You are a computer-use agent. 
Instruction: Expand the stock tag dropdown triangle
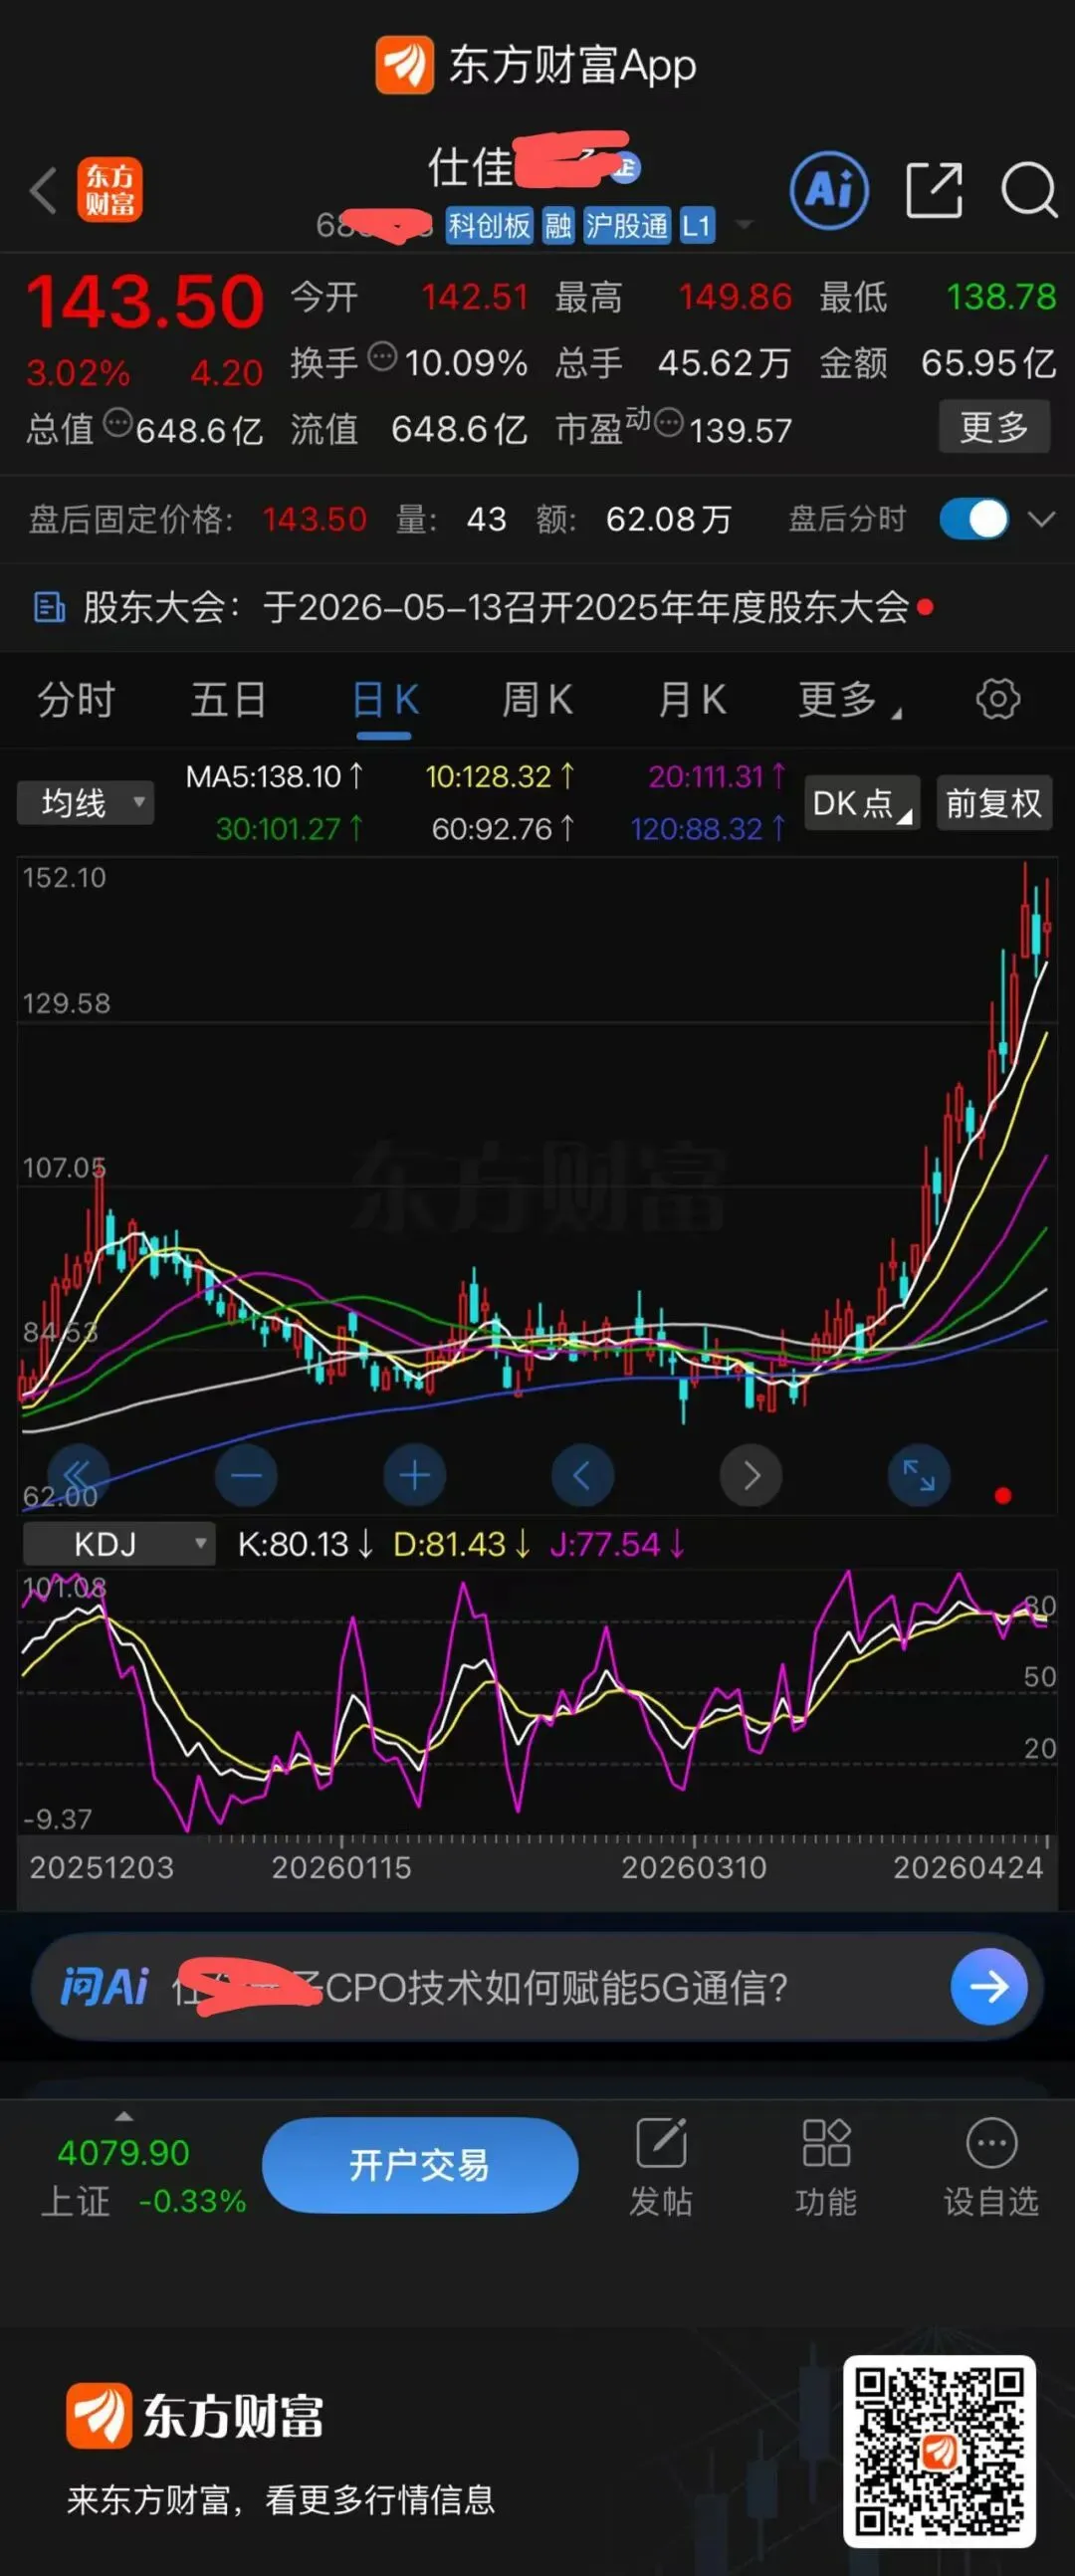click(744, 225)
